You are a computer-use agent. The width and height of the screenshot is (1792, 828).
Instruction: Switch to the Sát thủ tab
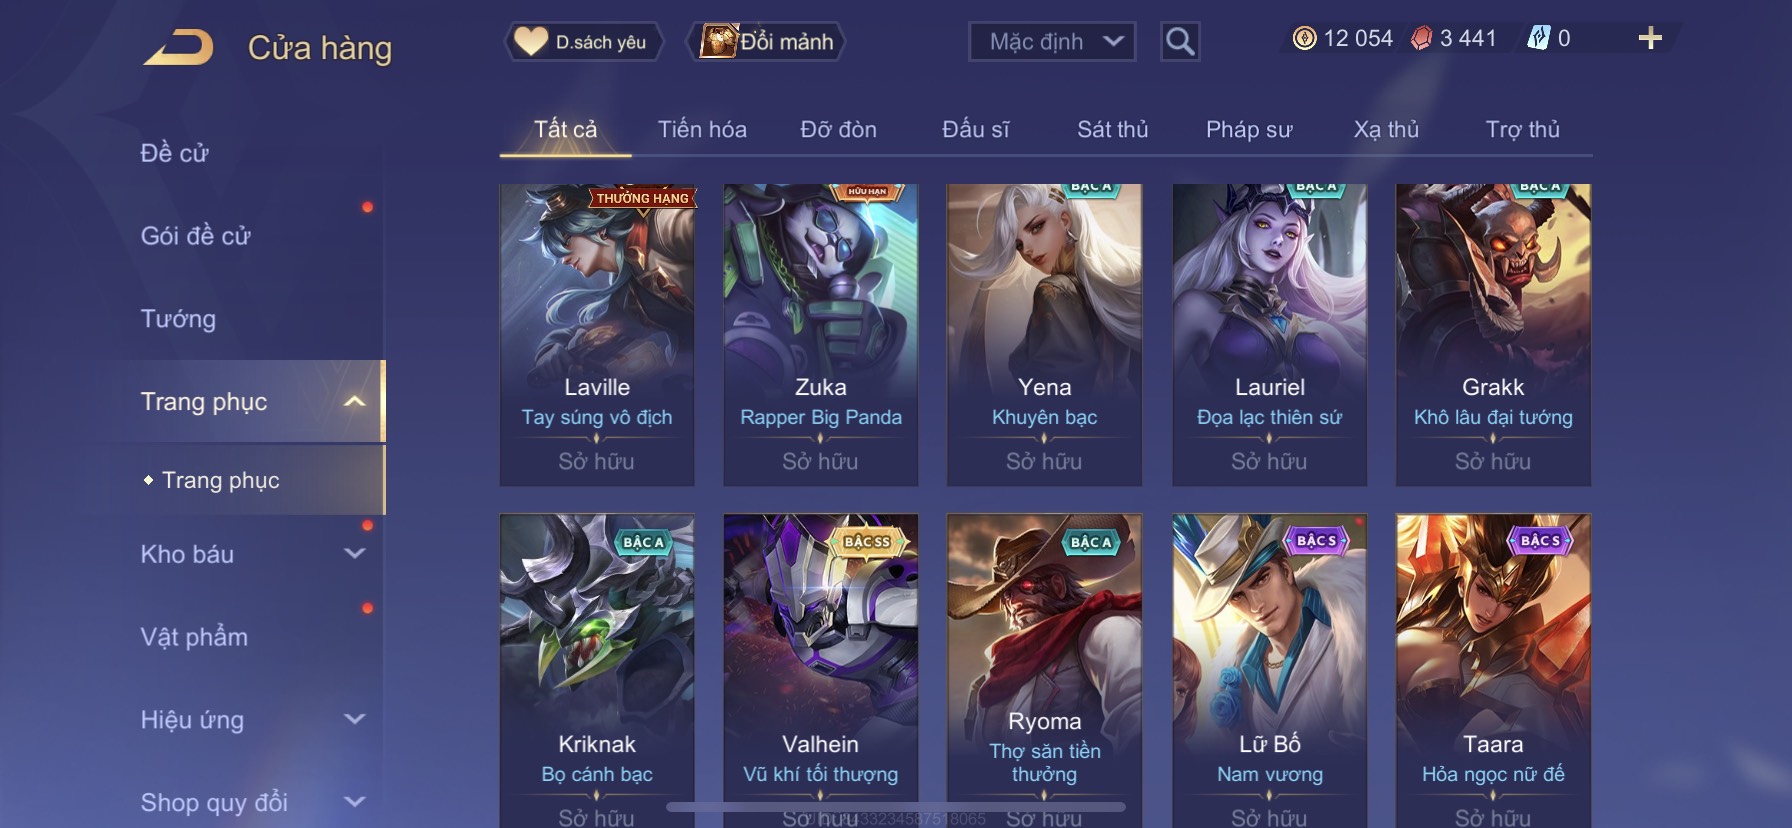[1112, 130]
